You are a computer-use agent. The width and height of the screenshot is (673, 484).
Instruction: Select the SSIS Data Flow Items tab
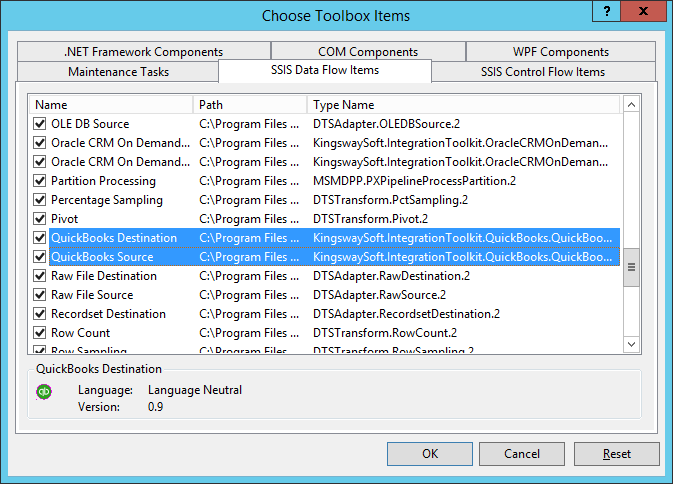coord(325,70)
